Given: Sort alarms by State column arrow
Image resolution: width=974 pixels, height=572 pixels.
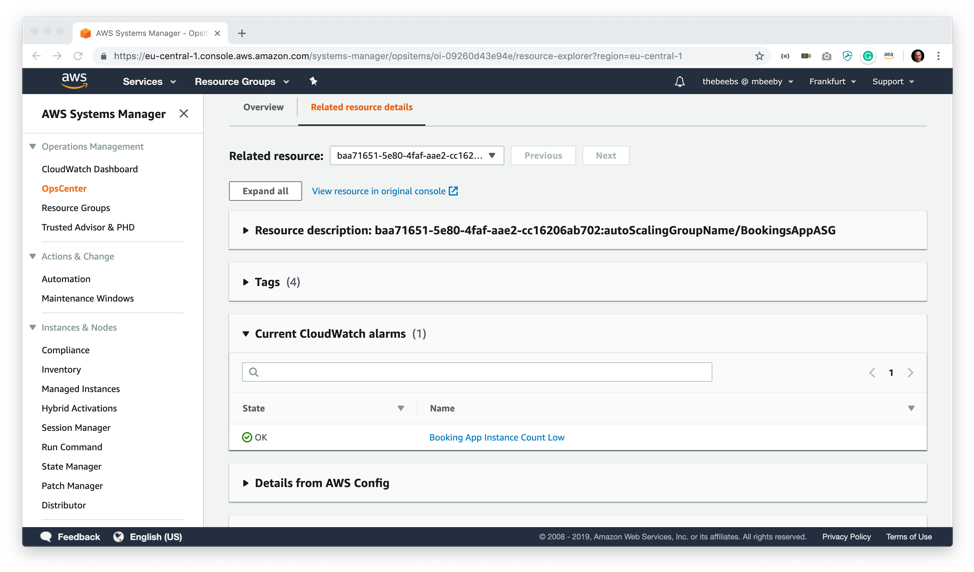Looking at the screenshot, I should [x=401, y=408].
